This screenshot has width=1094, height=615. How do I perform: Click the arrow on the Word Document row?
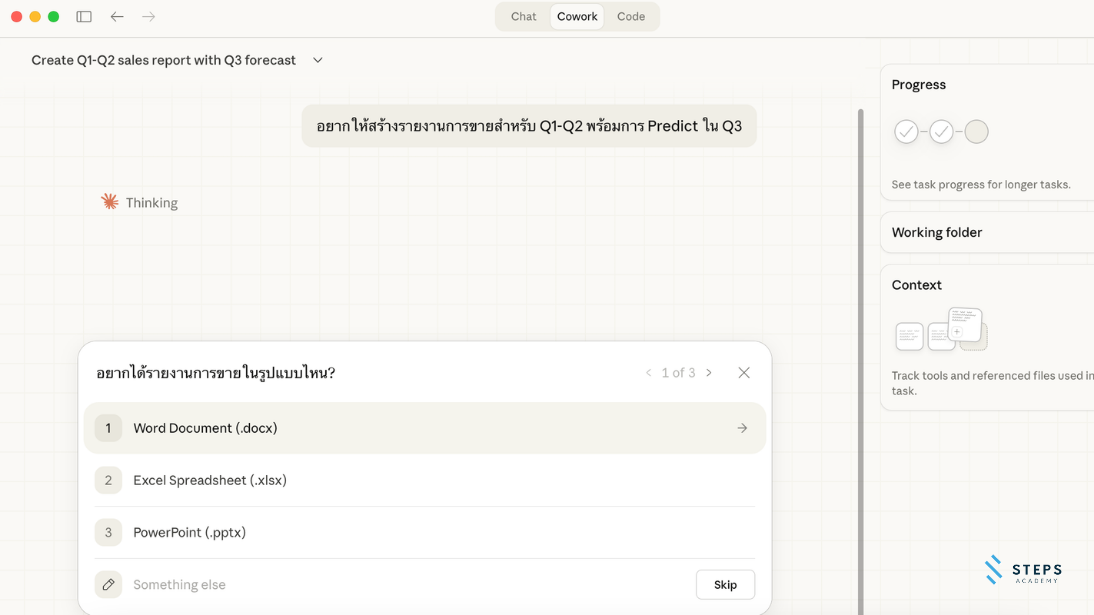pyautogui.click(x=742, y=427)
